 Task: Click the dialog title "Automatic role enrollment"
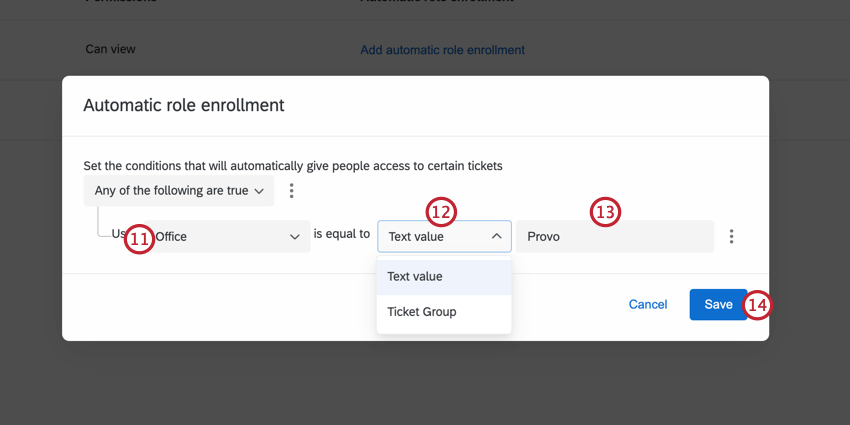click(184, 105)
